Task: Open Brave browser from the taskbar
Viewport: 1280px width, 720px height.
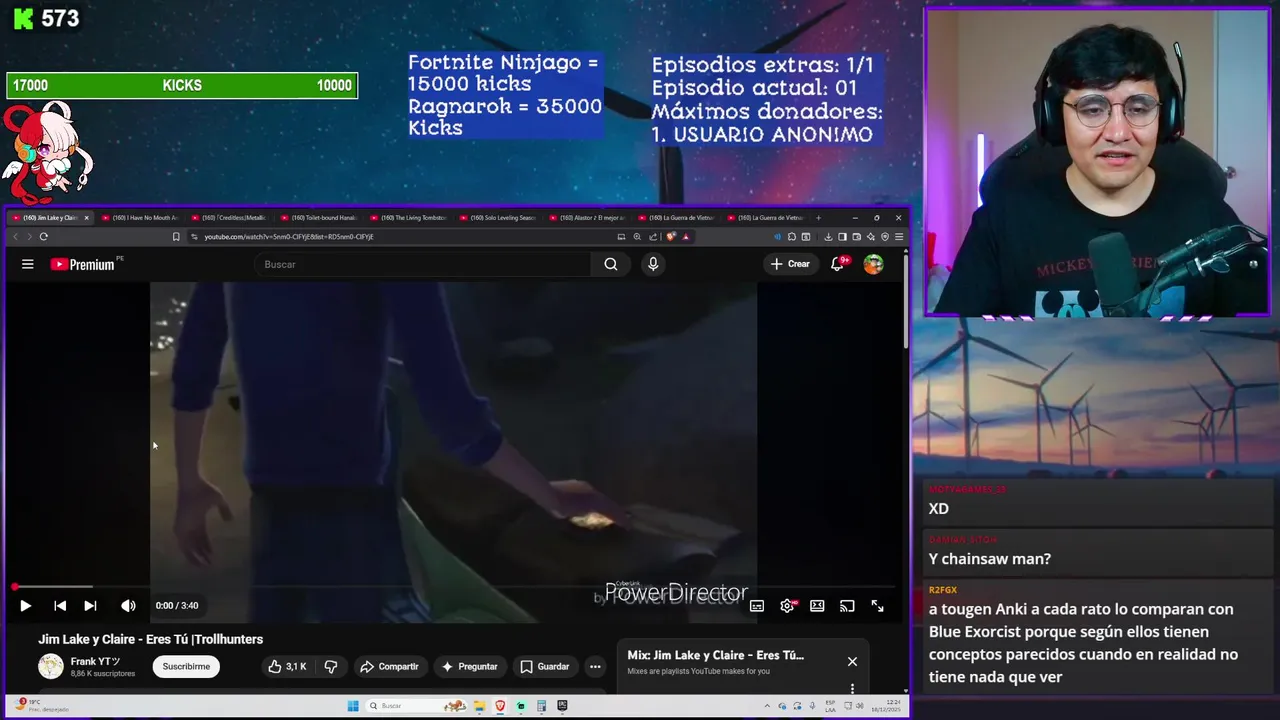Action: coord(501,706)
